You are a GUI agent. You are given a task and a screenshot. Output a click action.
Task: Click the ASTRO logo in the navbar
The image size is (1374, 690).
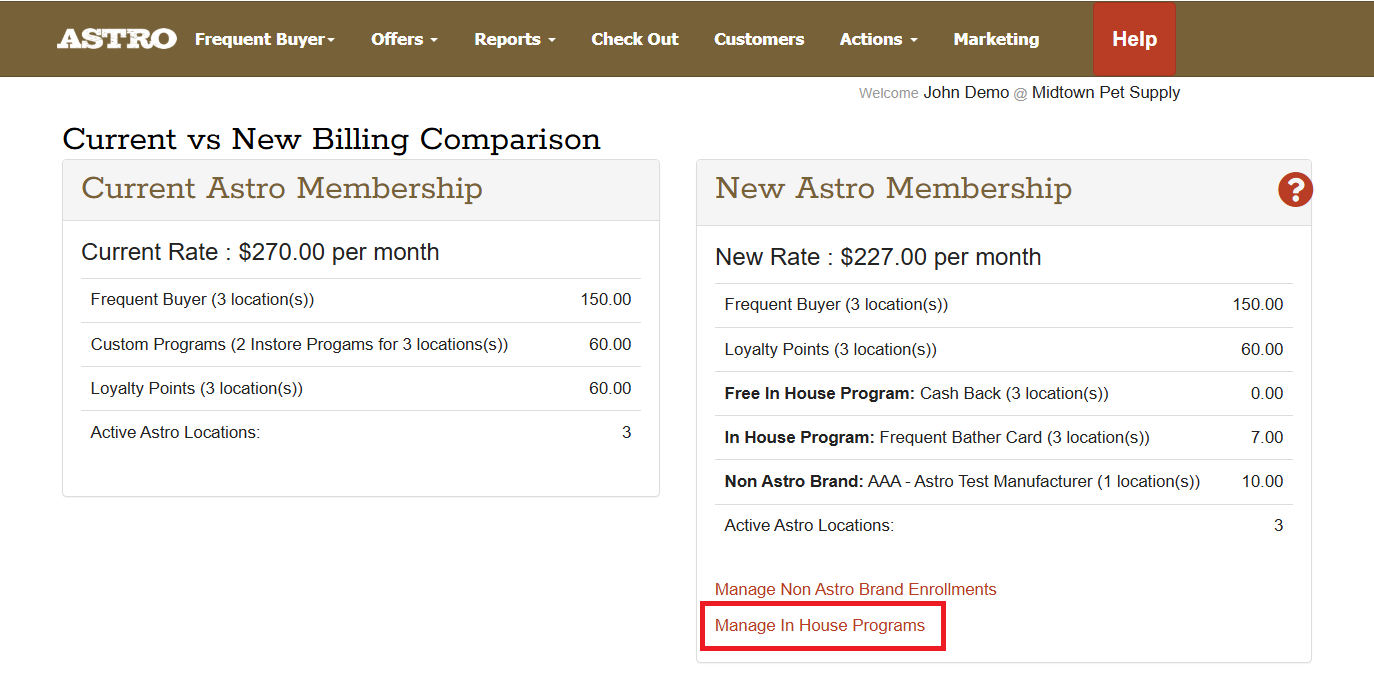[x=116, y=39]
